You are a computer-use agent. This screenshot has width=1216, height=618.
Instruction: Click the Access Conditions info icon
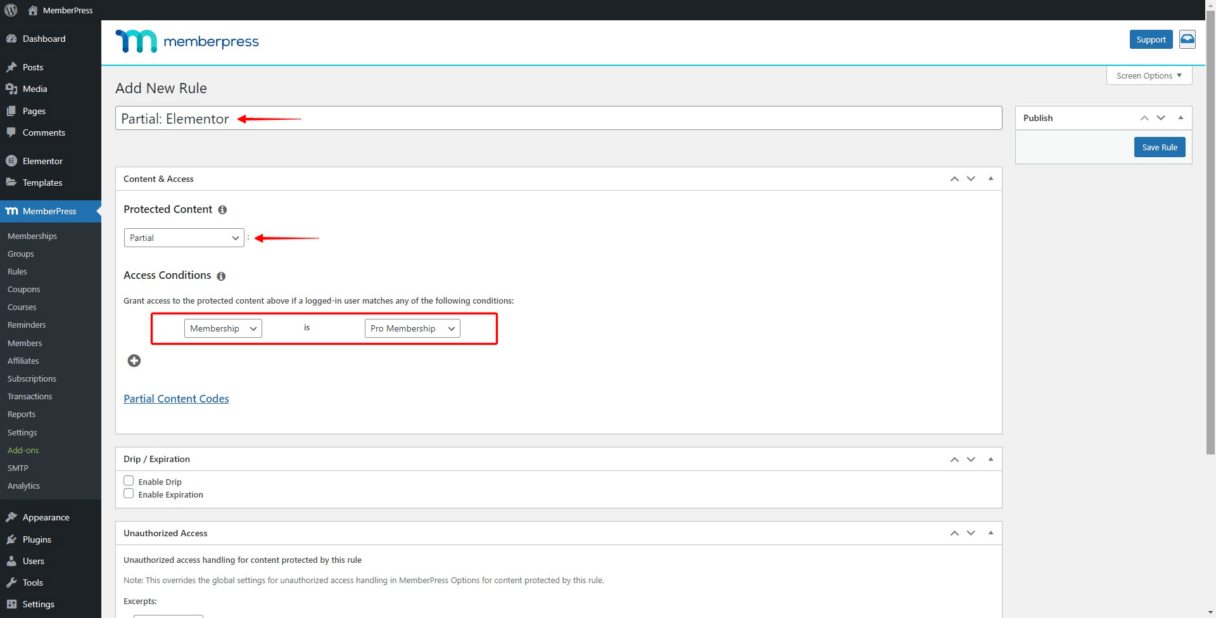point(221,276)
